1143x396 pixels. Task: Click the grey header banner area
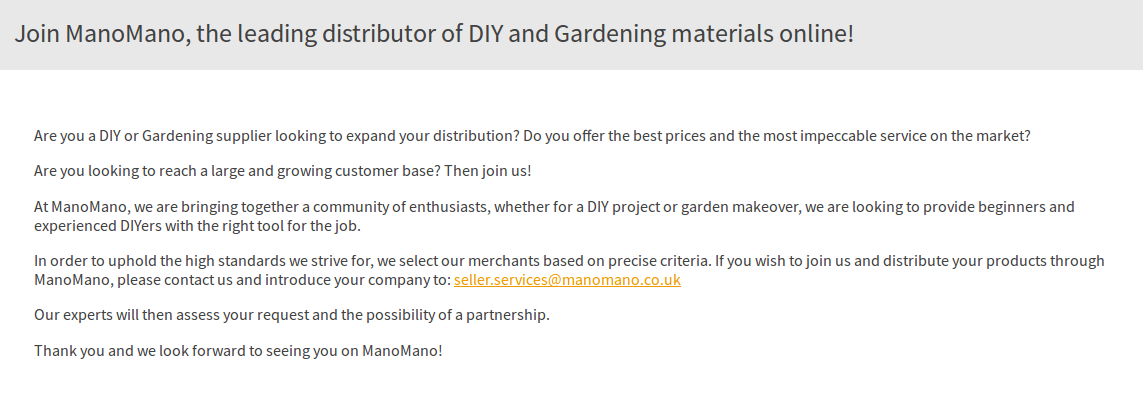pos(572,35)
